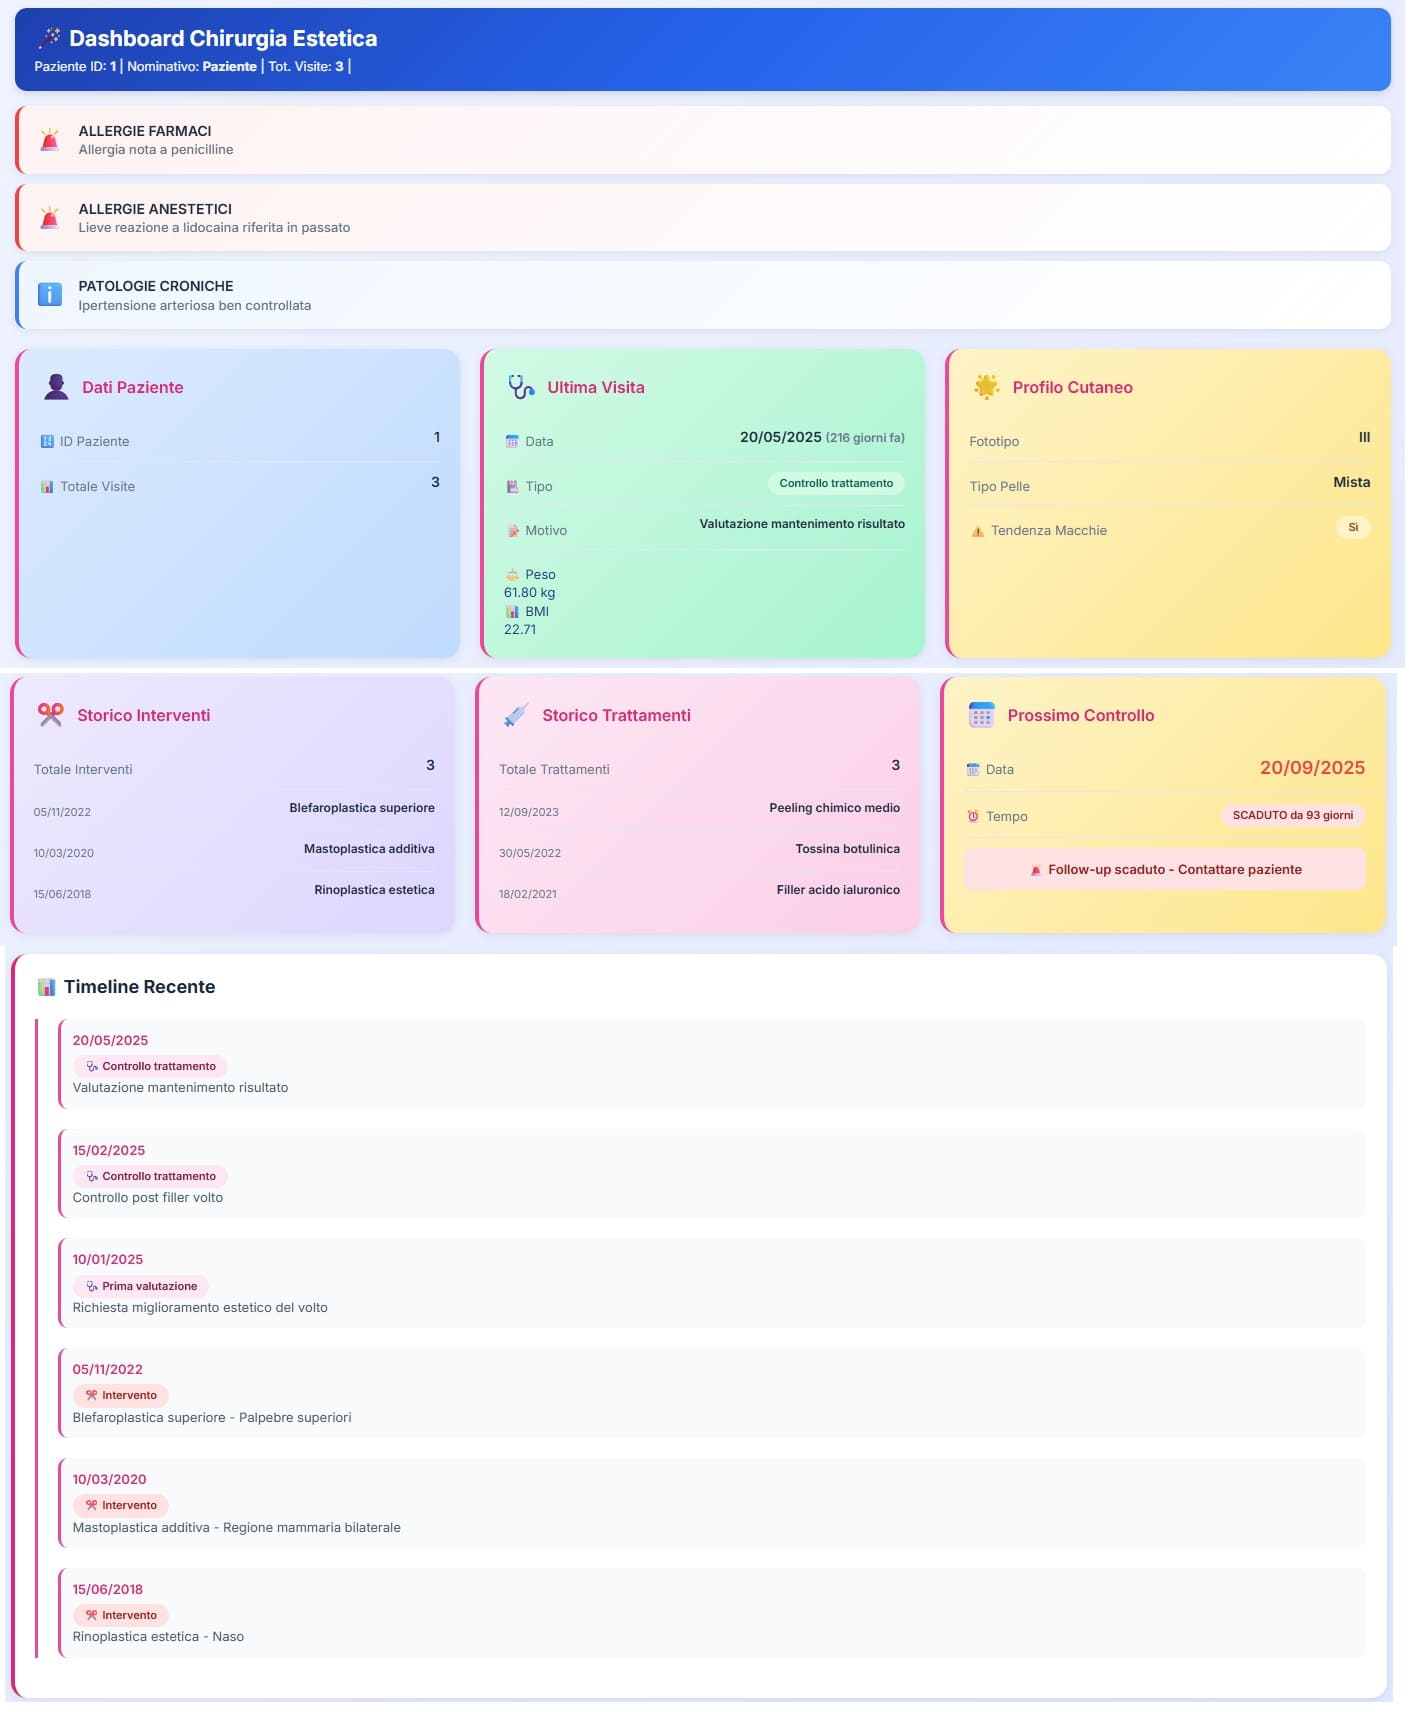Click the Intervento tag under 05/11/2022

click(x=121, y=1396)
